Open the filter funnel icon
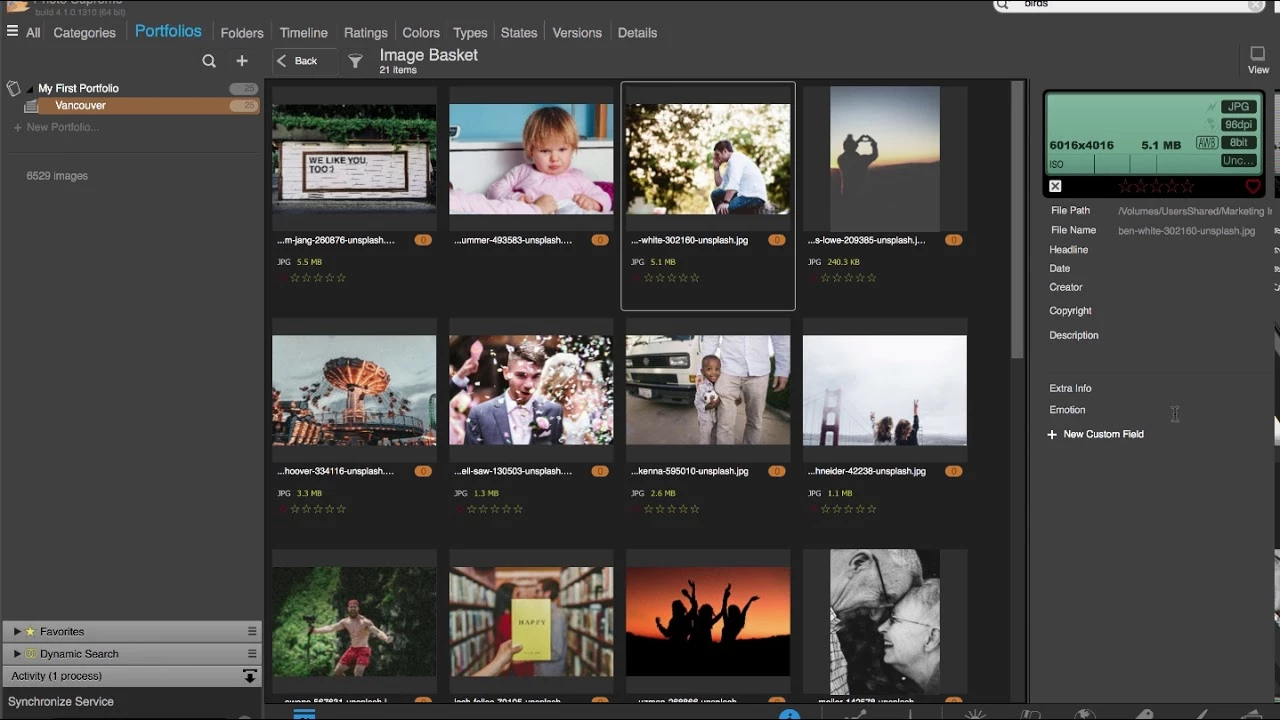The image size is (1280, 720). coord(355,61)
